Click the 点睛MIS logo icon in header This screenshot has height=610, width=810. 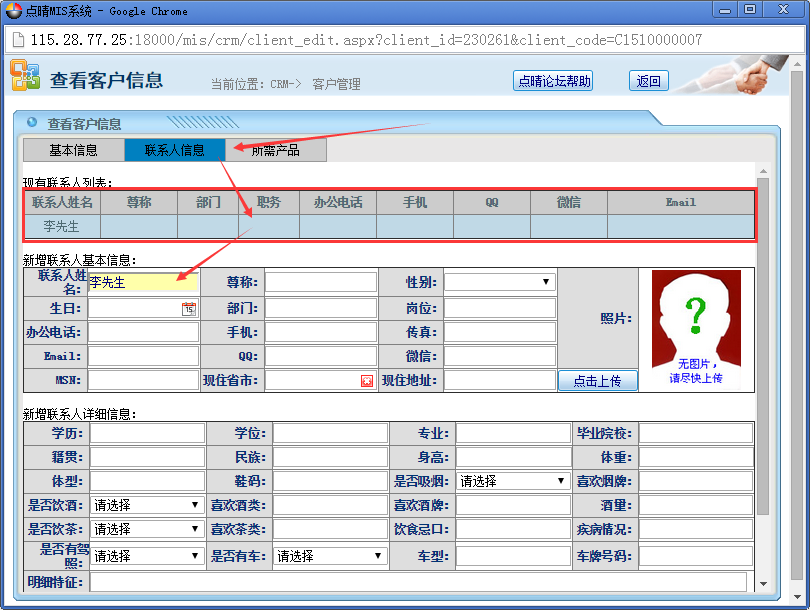[x=25, y=76]
